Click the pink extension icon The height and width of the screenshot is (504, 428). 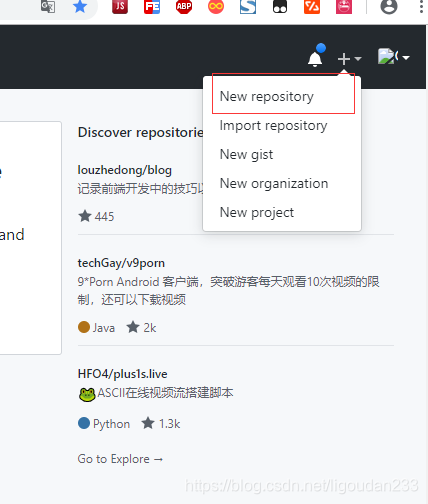(x=344, y=6)
